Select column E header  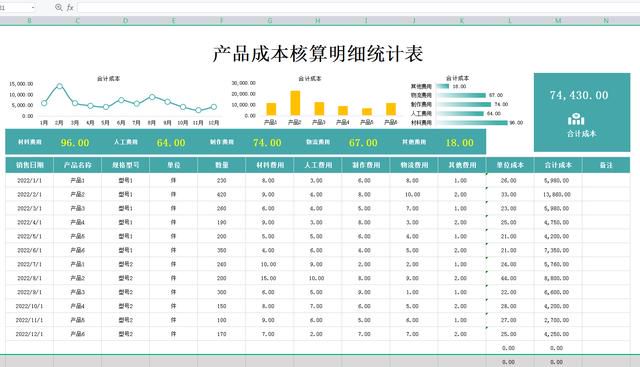coord(173,20)
